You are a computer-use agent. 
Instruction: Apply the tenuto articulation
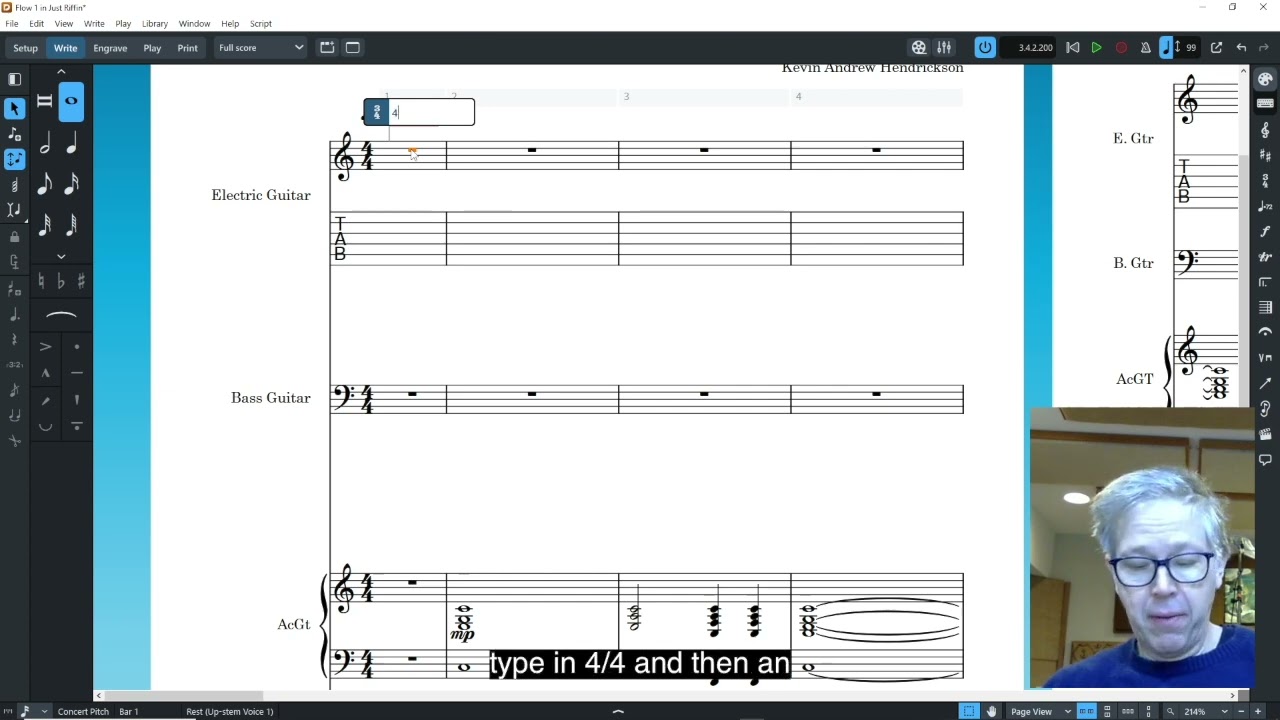77,373
